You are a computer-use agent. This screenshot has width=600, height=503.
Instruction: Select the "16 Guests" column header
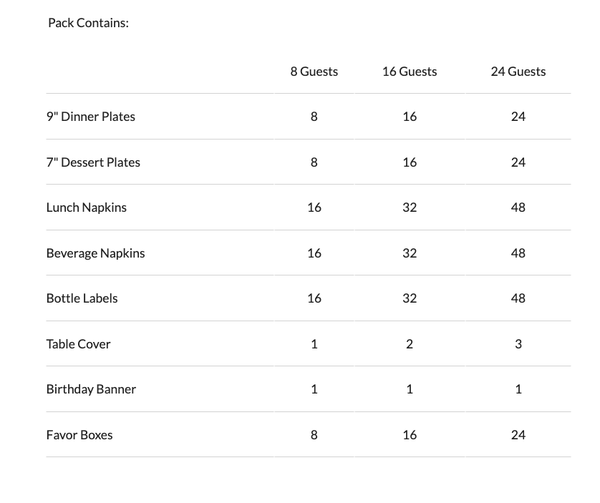(x=409, y=71)
